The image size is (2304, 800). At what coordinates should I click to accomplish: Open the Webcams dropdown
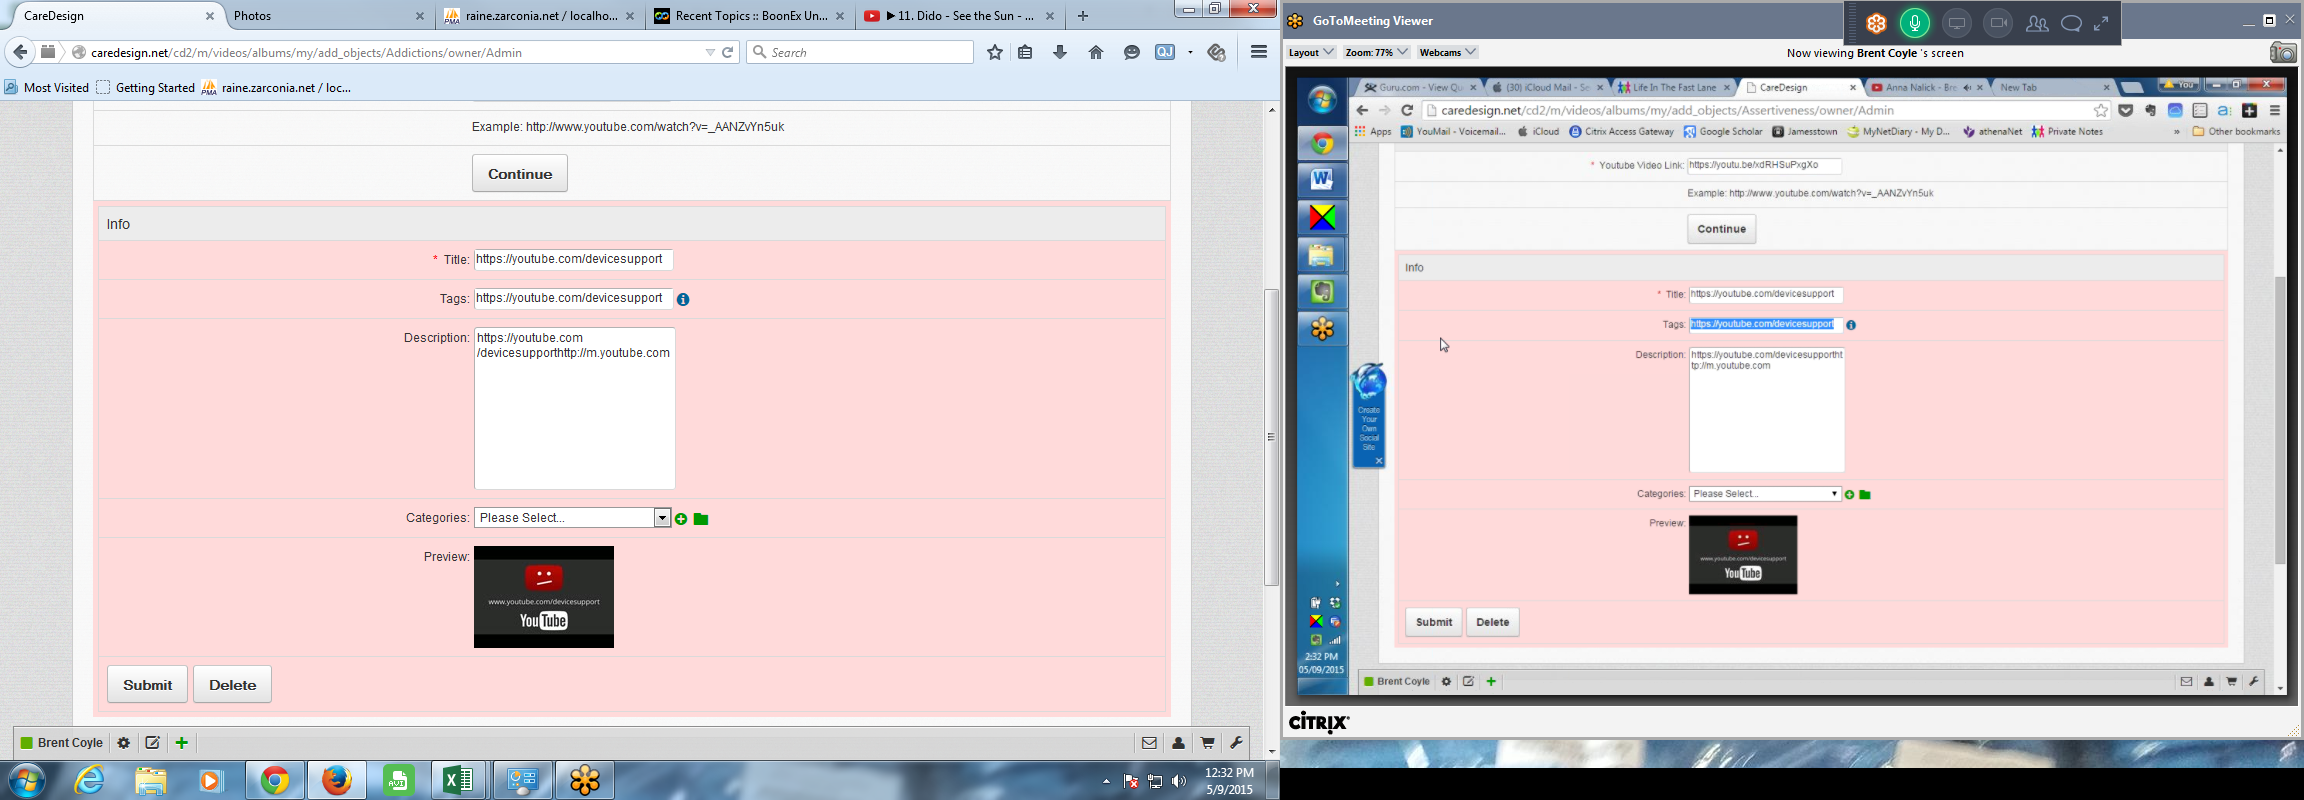[1448, 52]
